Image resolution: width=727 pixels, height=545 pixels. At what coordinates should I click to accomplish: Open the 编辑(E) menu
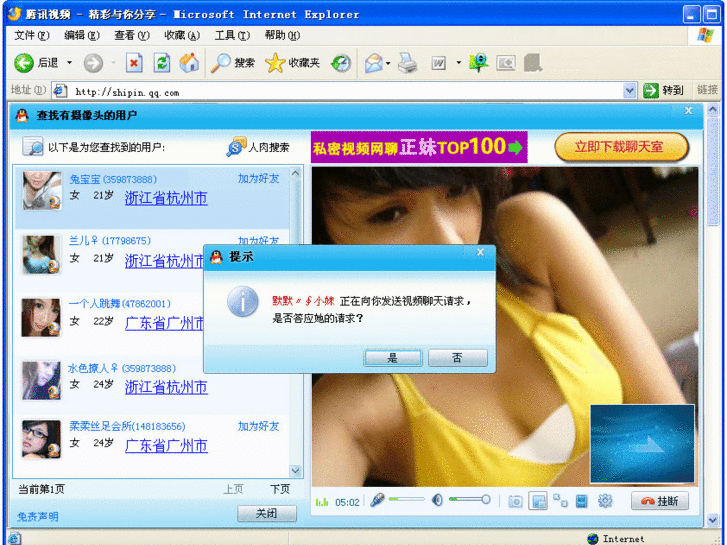(82, 35)
